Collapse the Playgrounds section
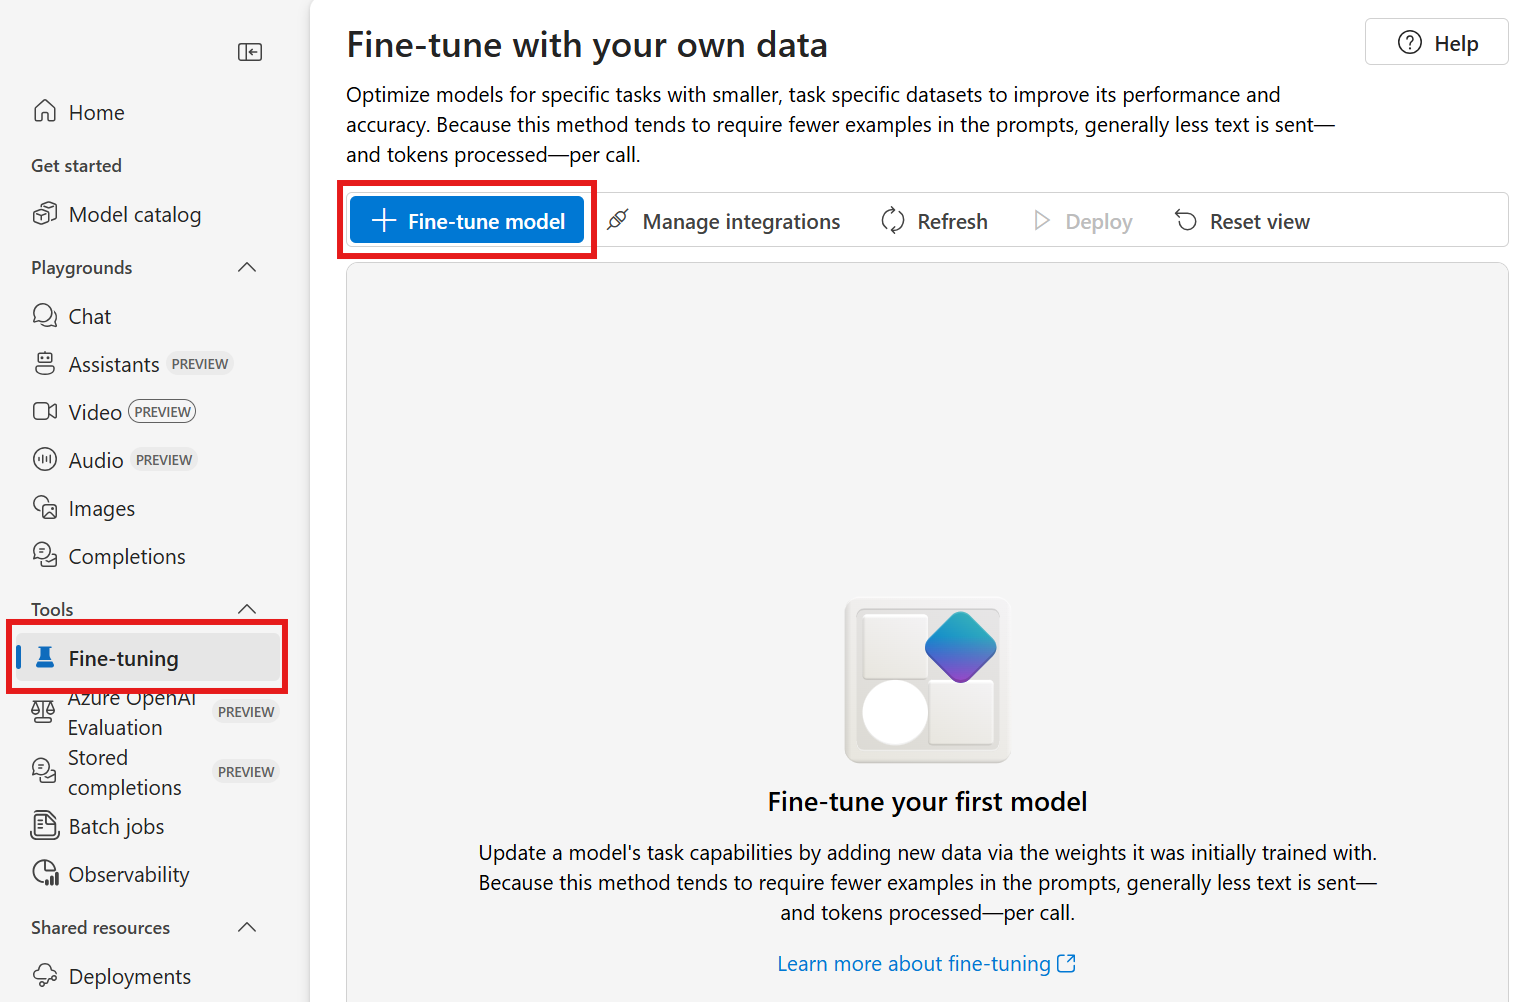This screenshot has height=1002, width=1519. click(247, 267)
